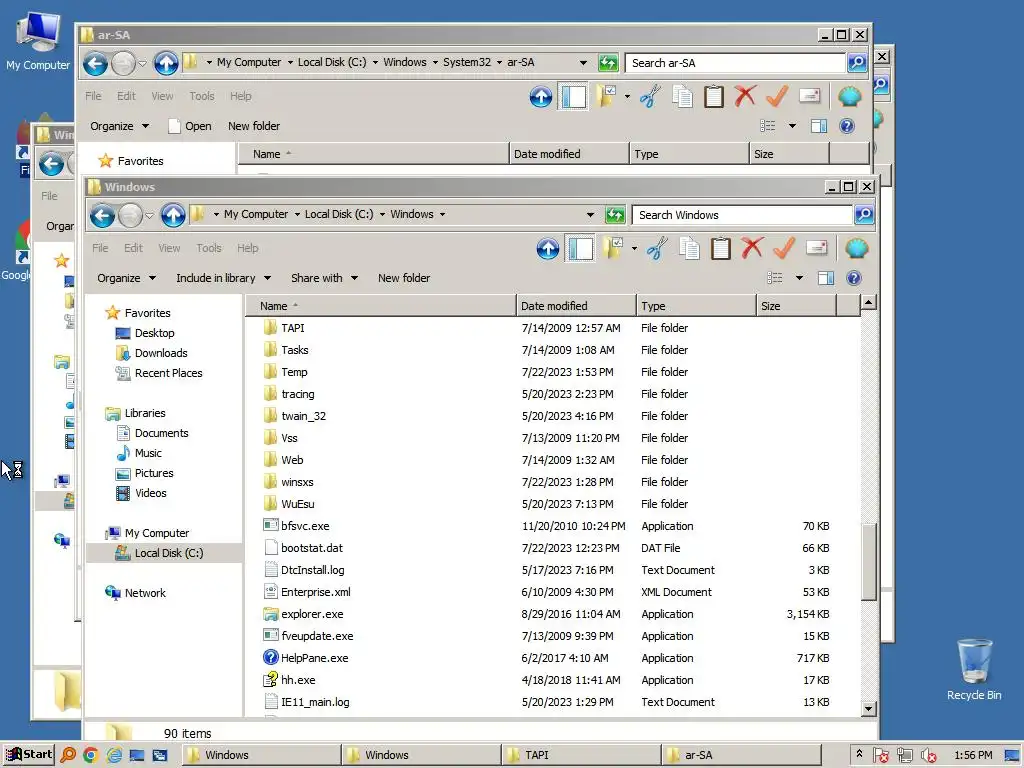Expand arrow after System32 in ar-SA breadcrumb
This screenshot has height=768, width=1024.
[x=500, y=63]
